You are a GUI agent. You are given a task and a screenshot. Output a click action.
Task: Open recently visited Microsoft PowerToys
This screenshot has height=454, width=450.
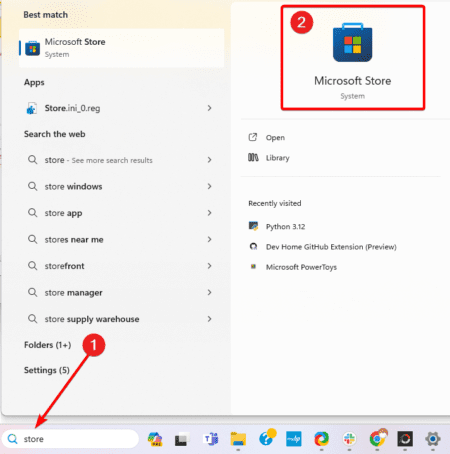click(x=301, y=267)
